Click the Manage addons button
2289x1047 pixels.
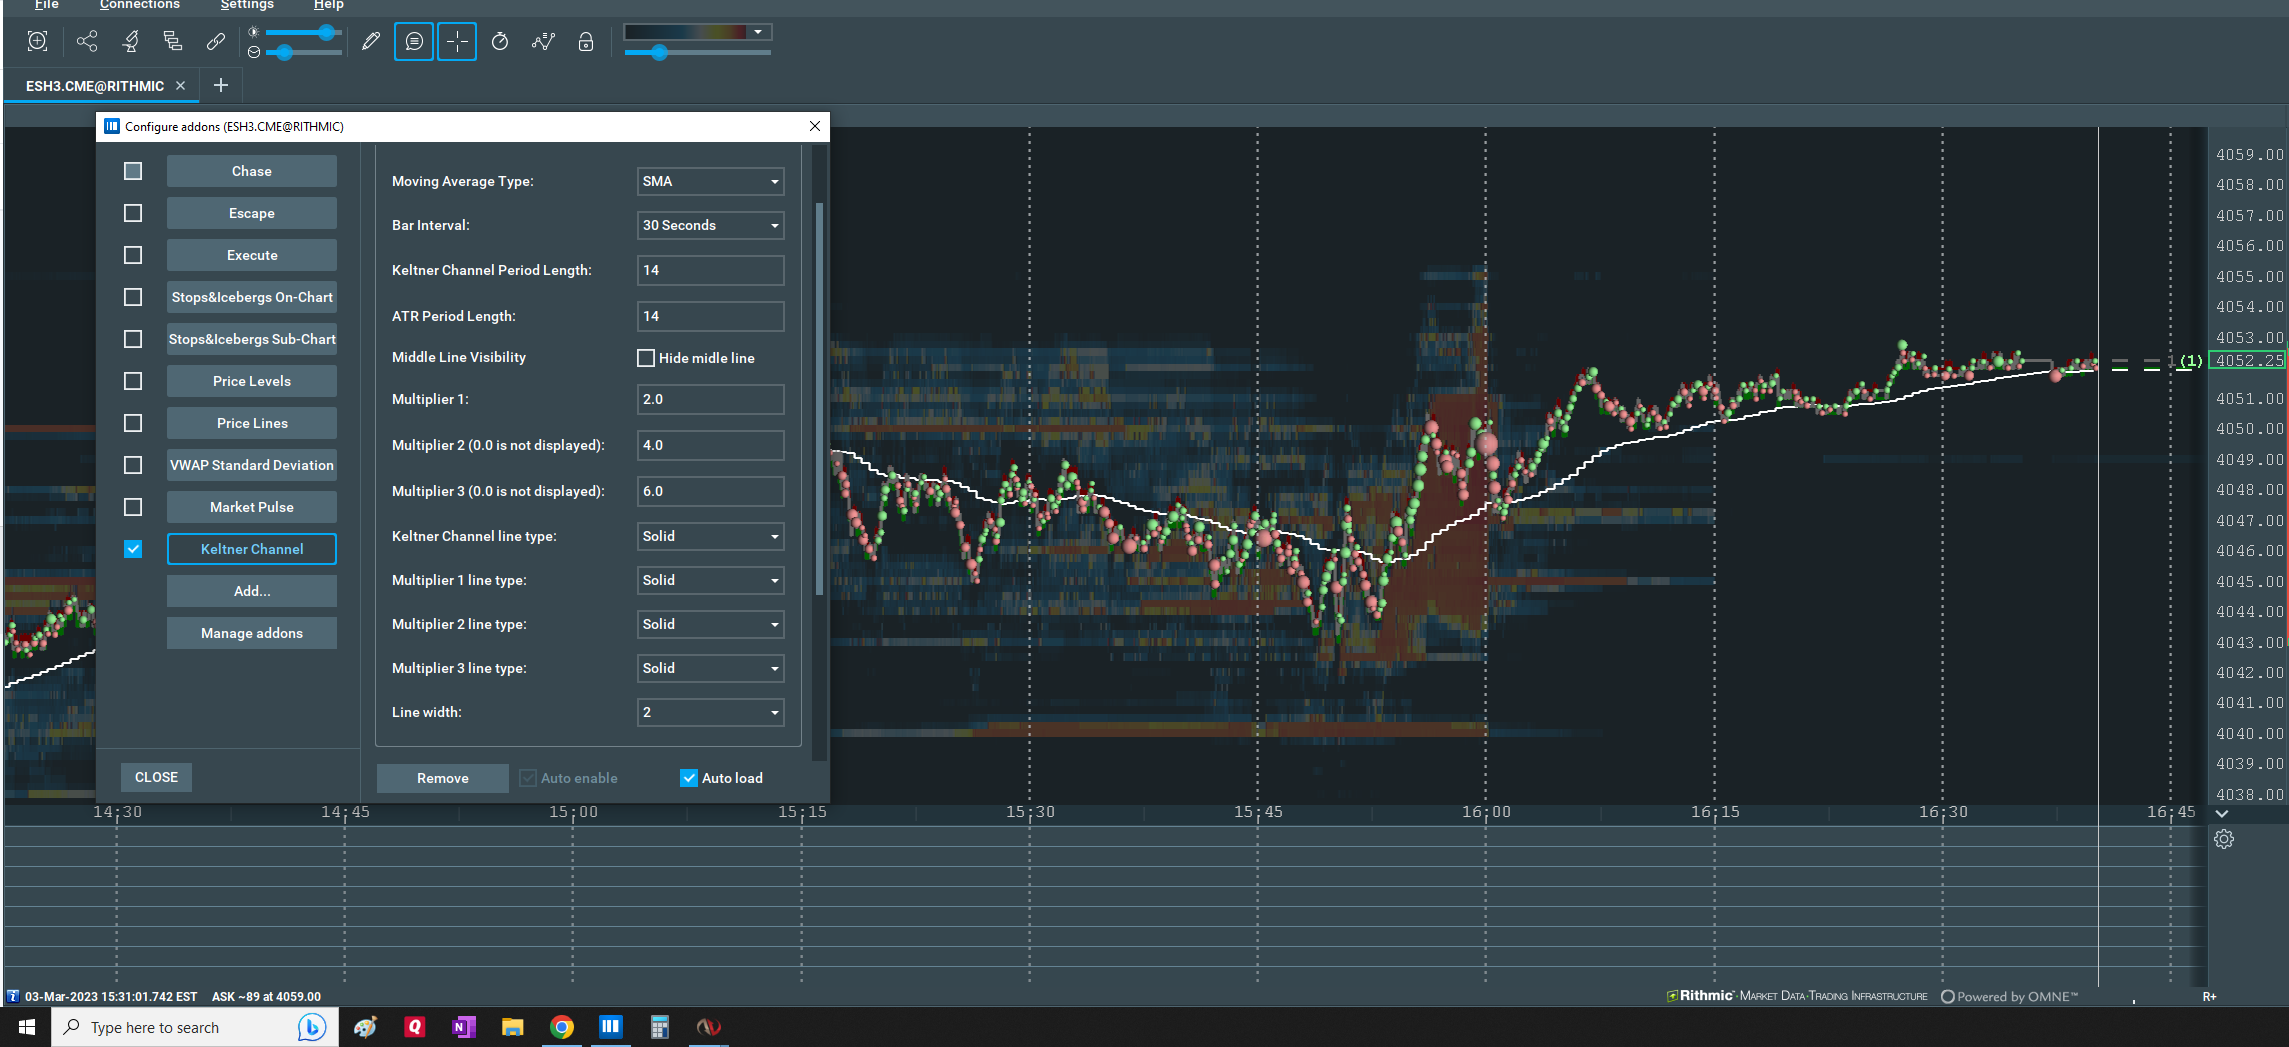[x=251, y=633]
